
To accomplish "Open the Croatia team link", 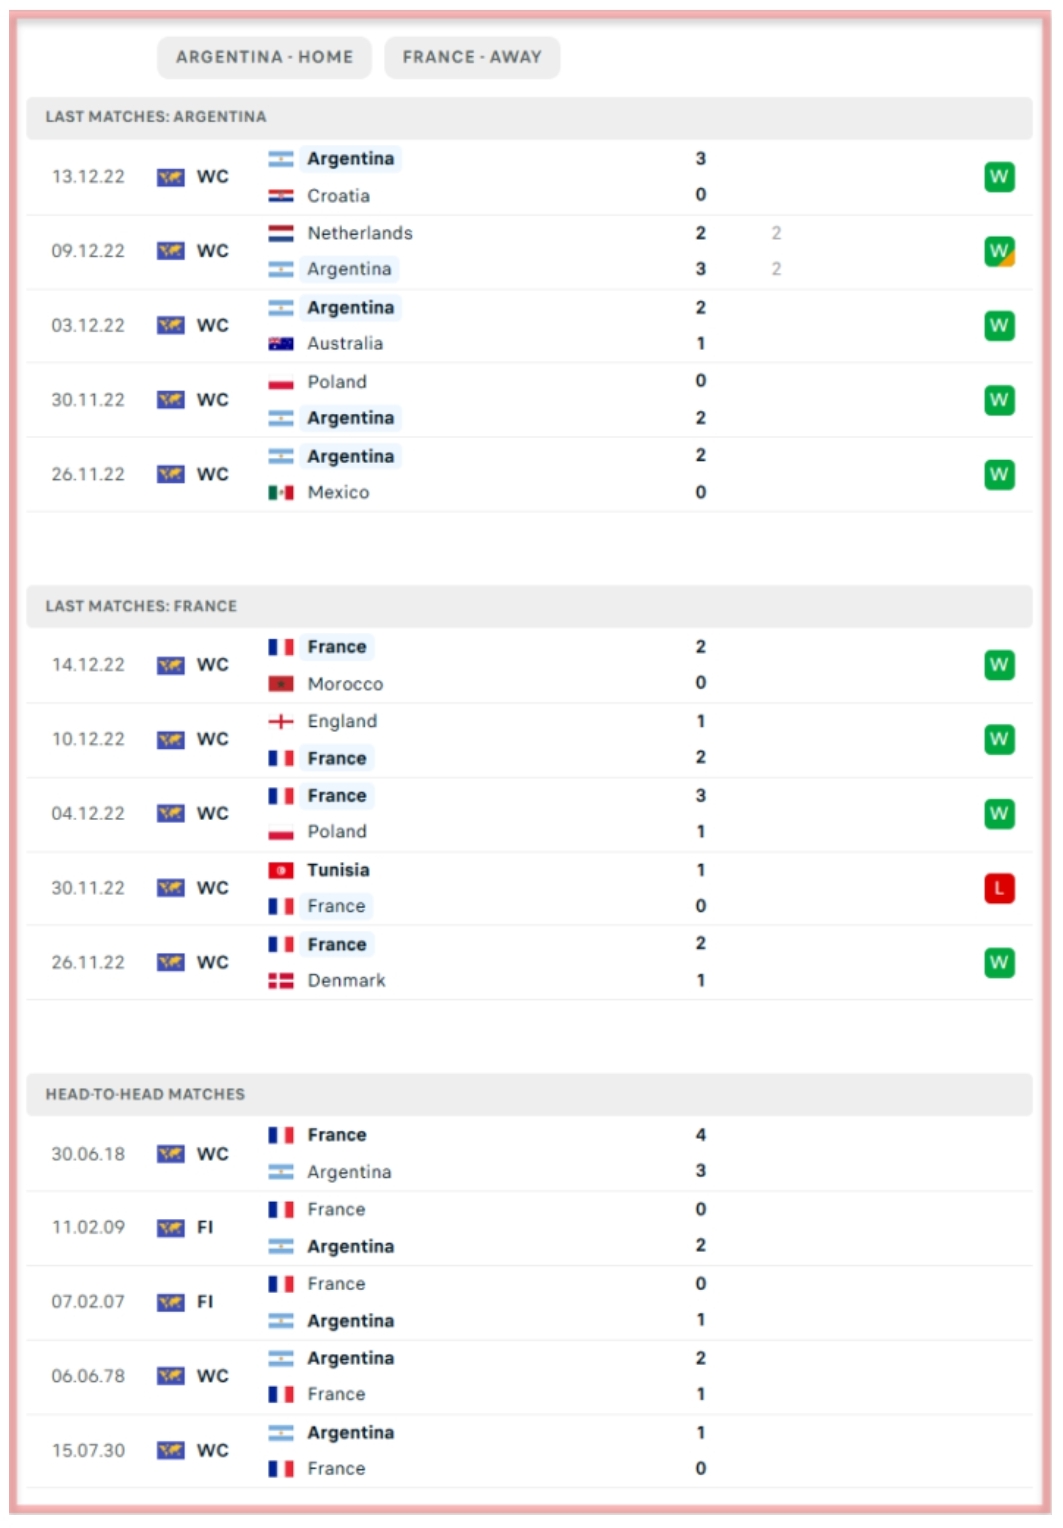I will coord(338,196).
